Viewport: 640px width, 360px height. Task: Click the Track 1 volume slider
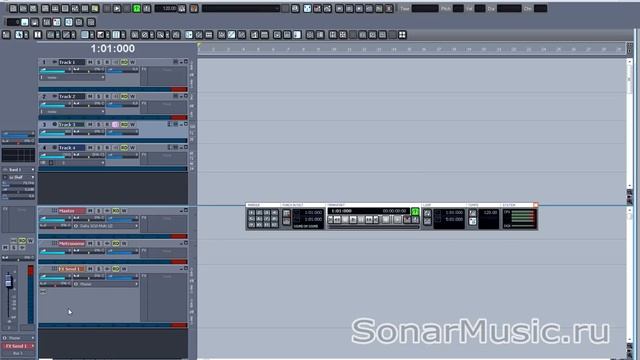[56, 70]
